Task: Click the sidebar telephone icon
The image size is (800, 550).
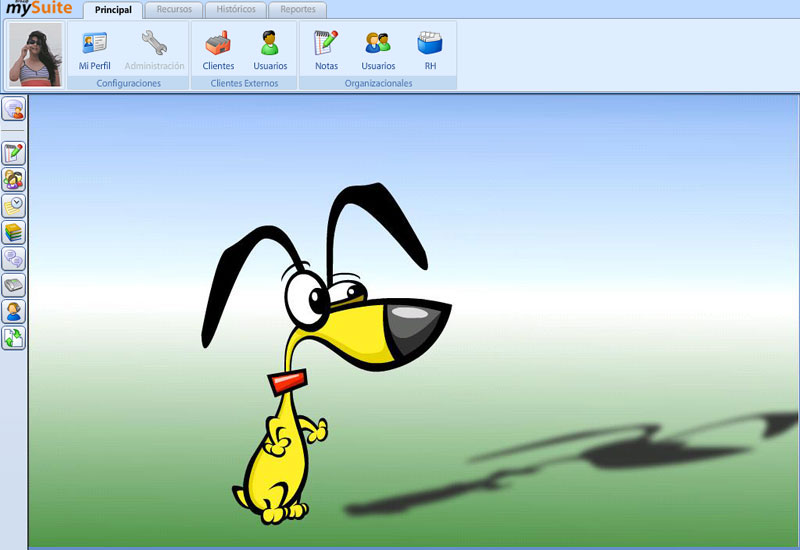Action: coord(14,286)
